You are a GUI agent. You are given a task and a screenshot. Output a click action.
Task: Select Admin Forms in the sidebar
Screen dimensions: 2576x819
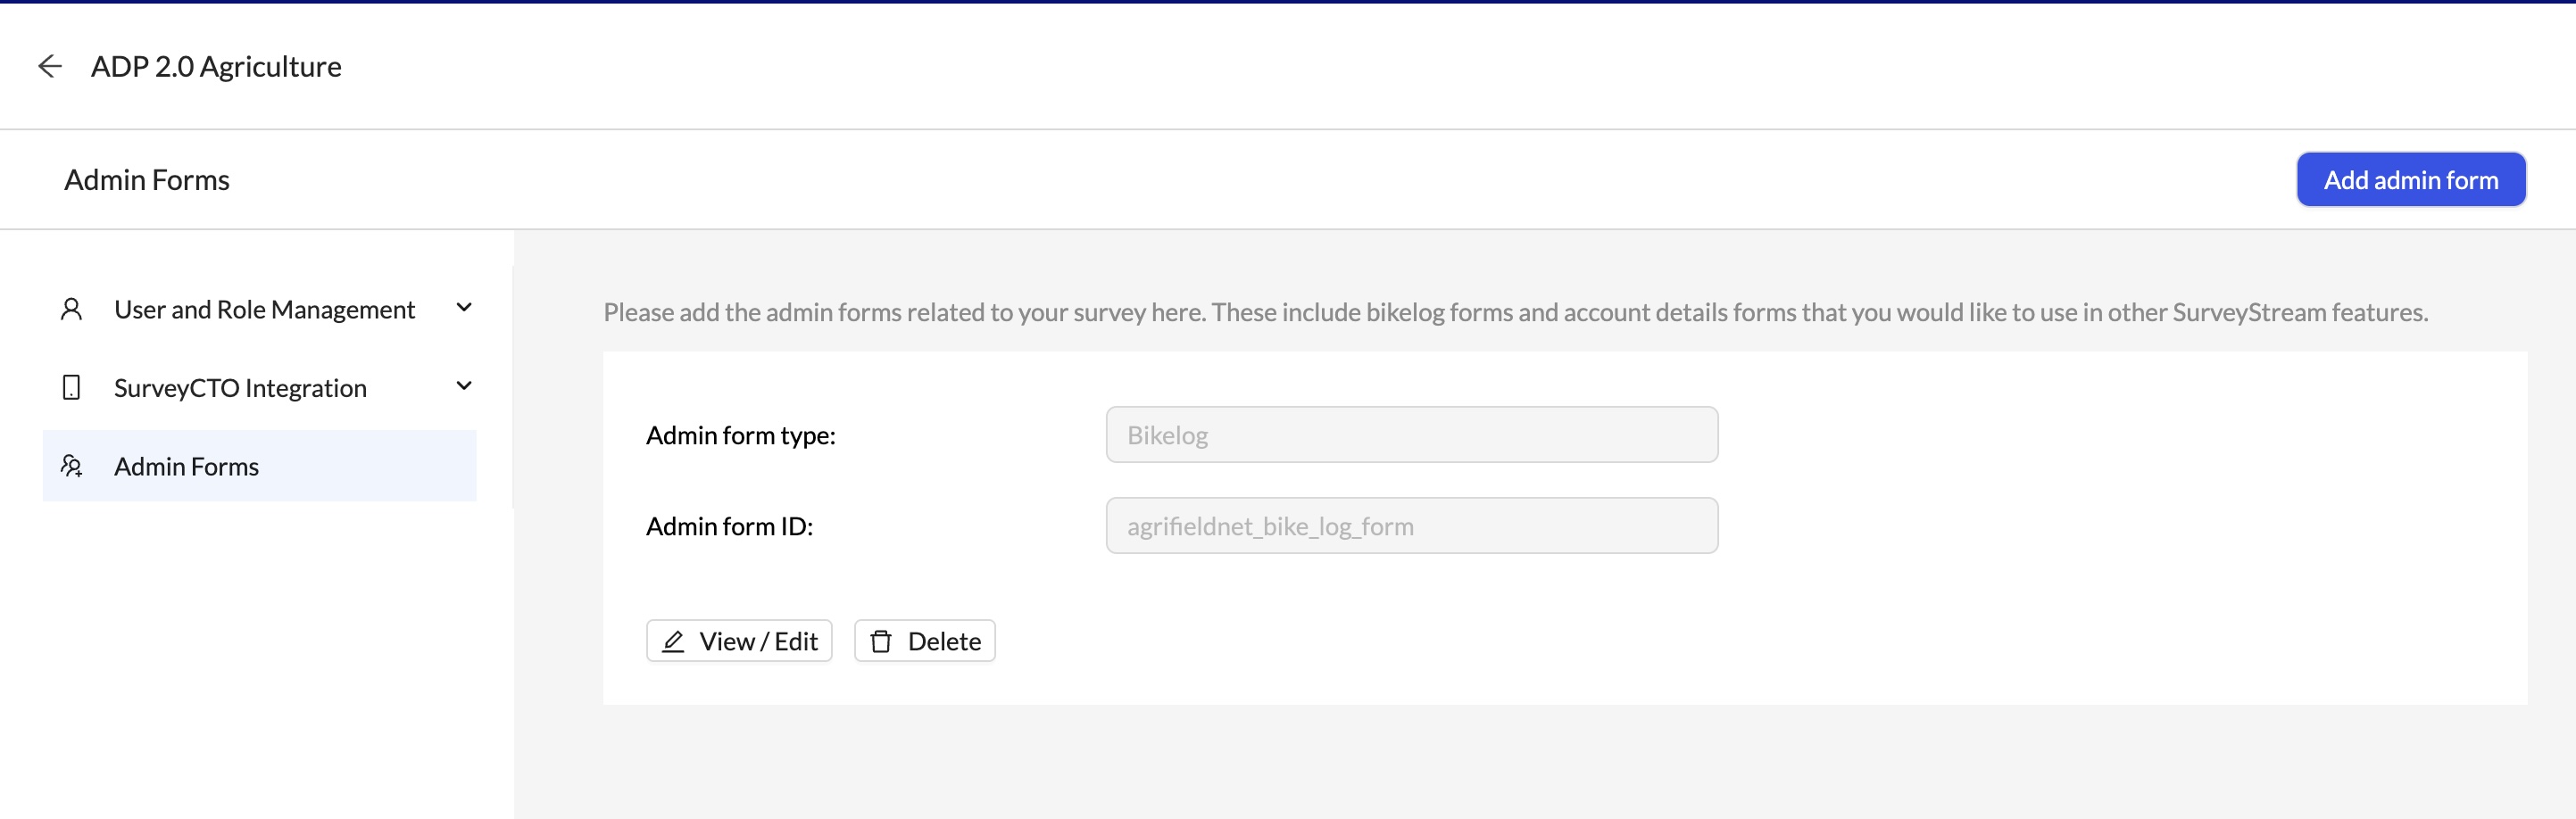pyautogui.click(x=260, y=466)
